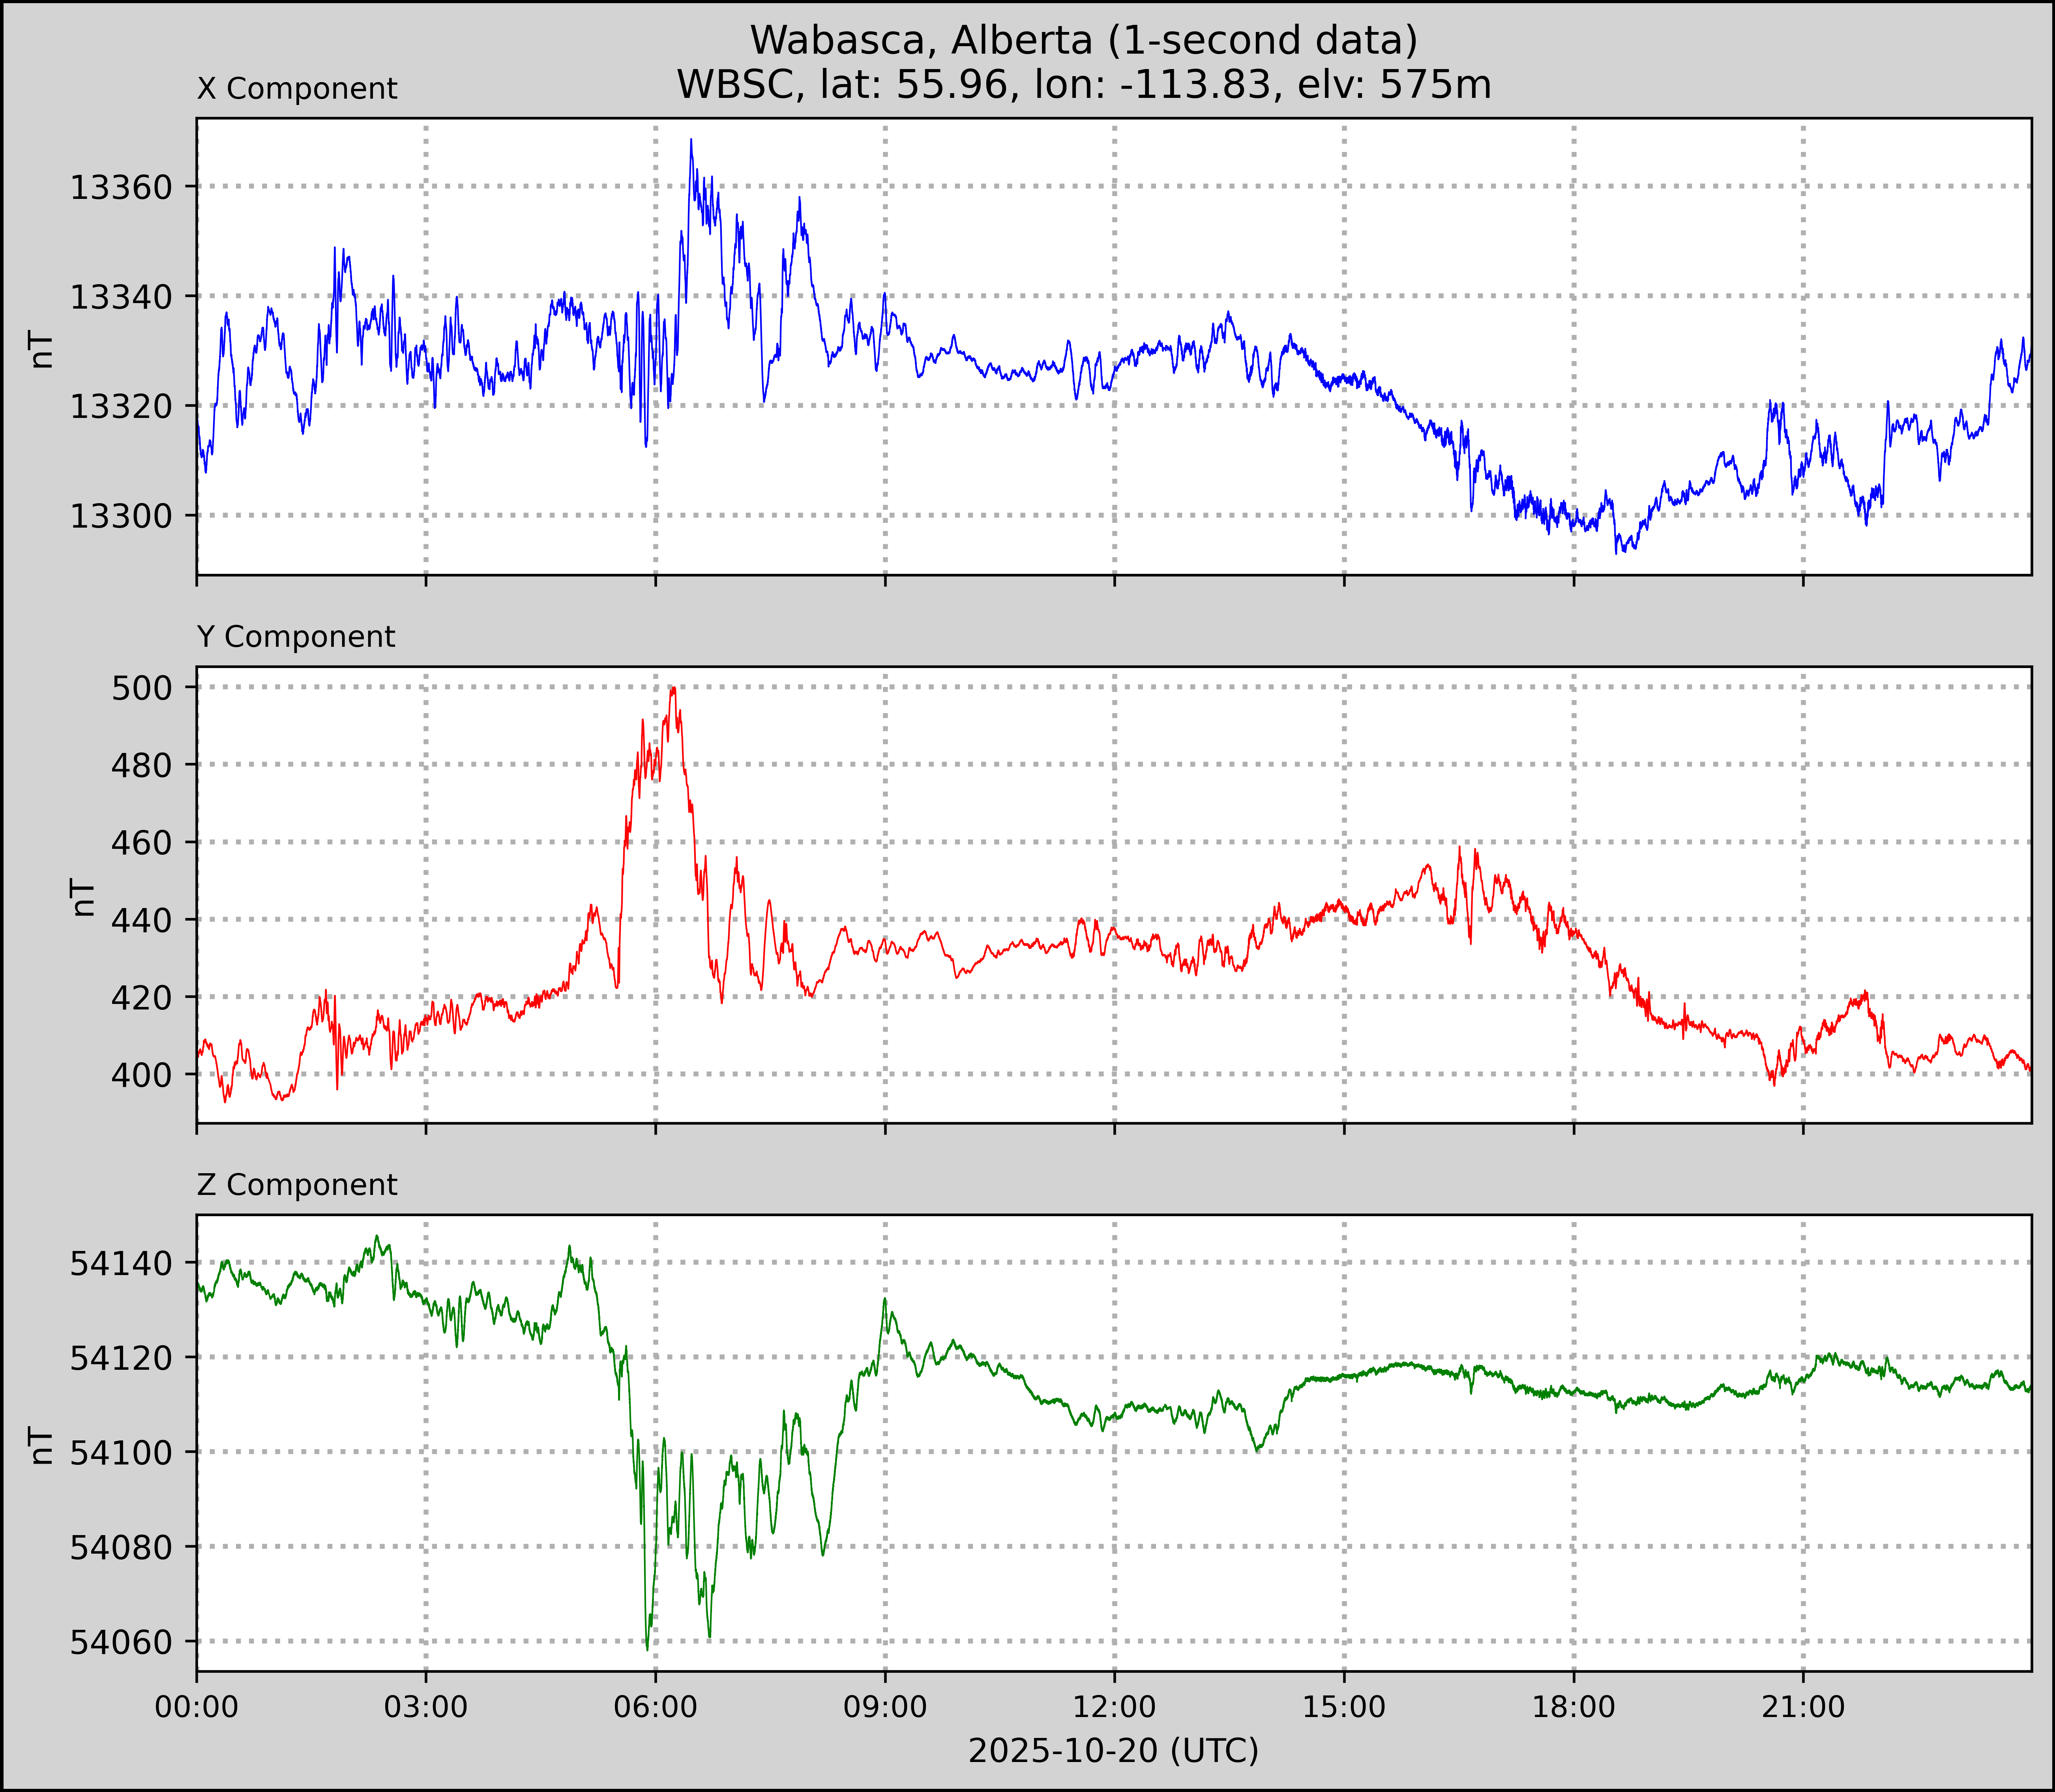Viewport: 2055px width, 1792px height.
Task: Click the 54060 tick label on Z plot
Action: 121,1642
